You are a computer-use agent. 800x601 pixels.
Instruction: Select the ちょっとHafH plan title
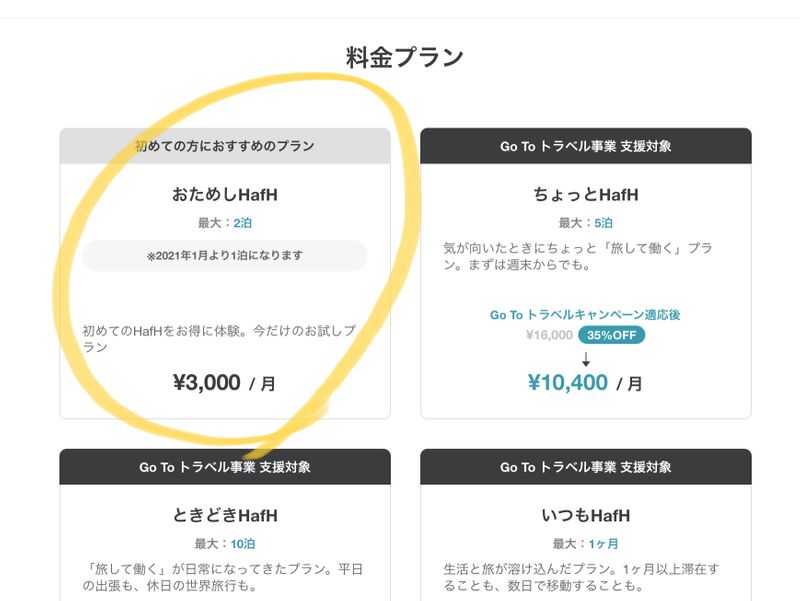[x=585, y=194]
